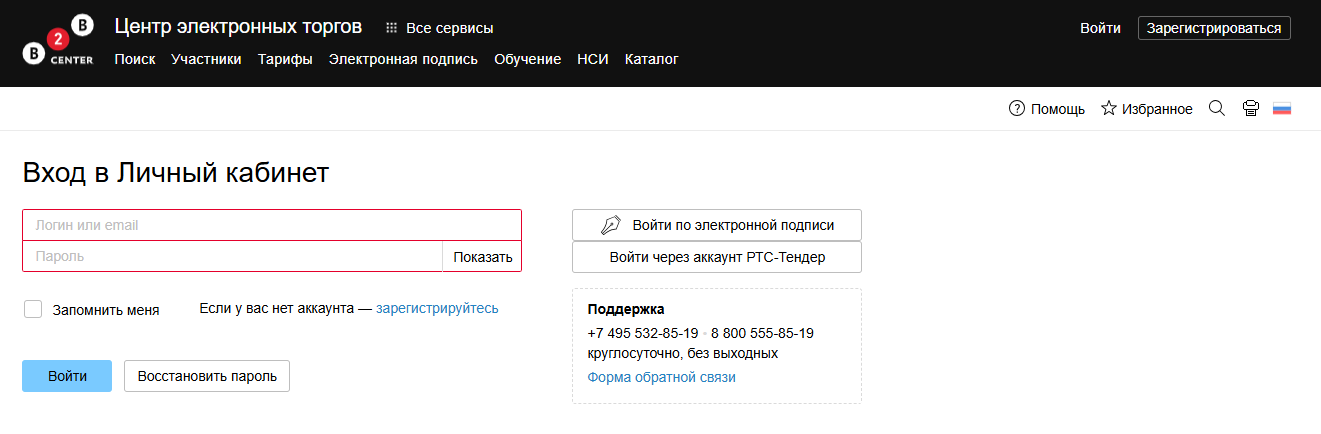Sign in using the electronic signature button
The image size is (1321, 434).
[x=716, y=225]
